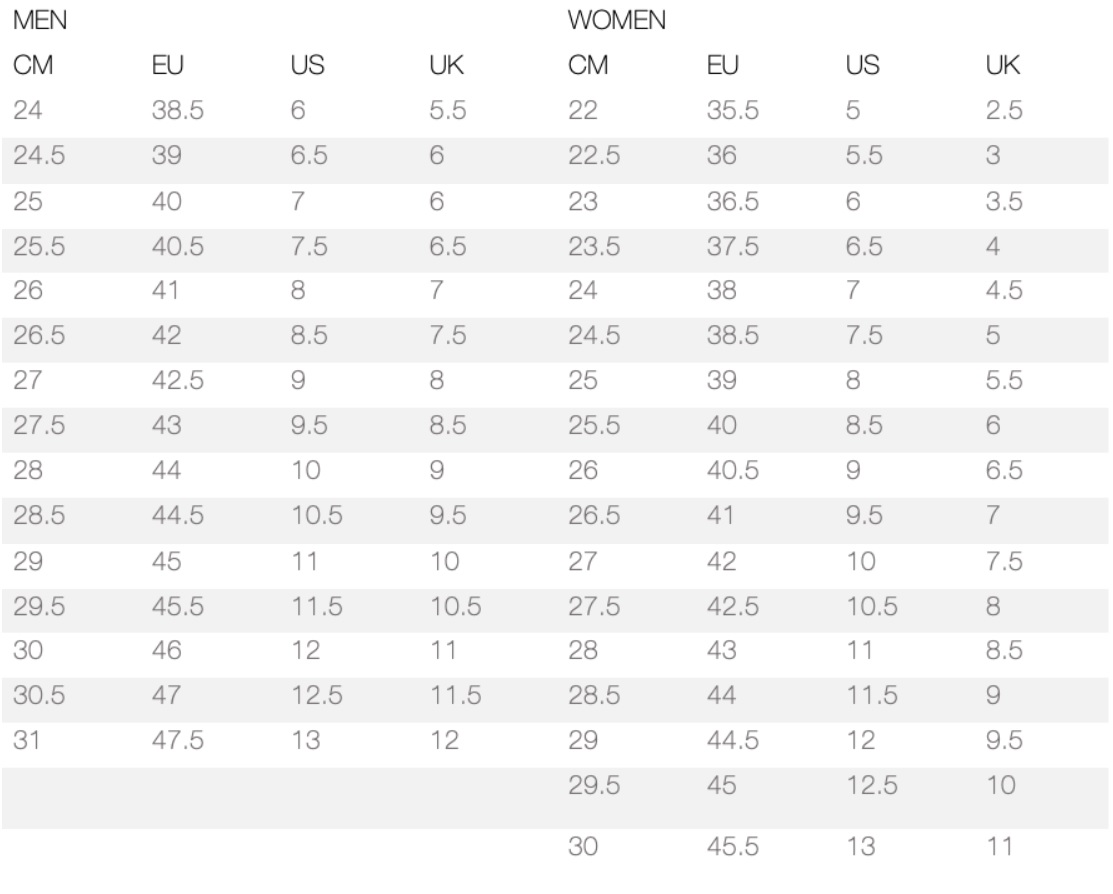Select men's CM value 30.5
This screenshot has height=894, width=1113.
coord(39,694)
